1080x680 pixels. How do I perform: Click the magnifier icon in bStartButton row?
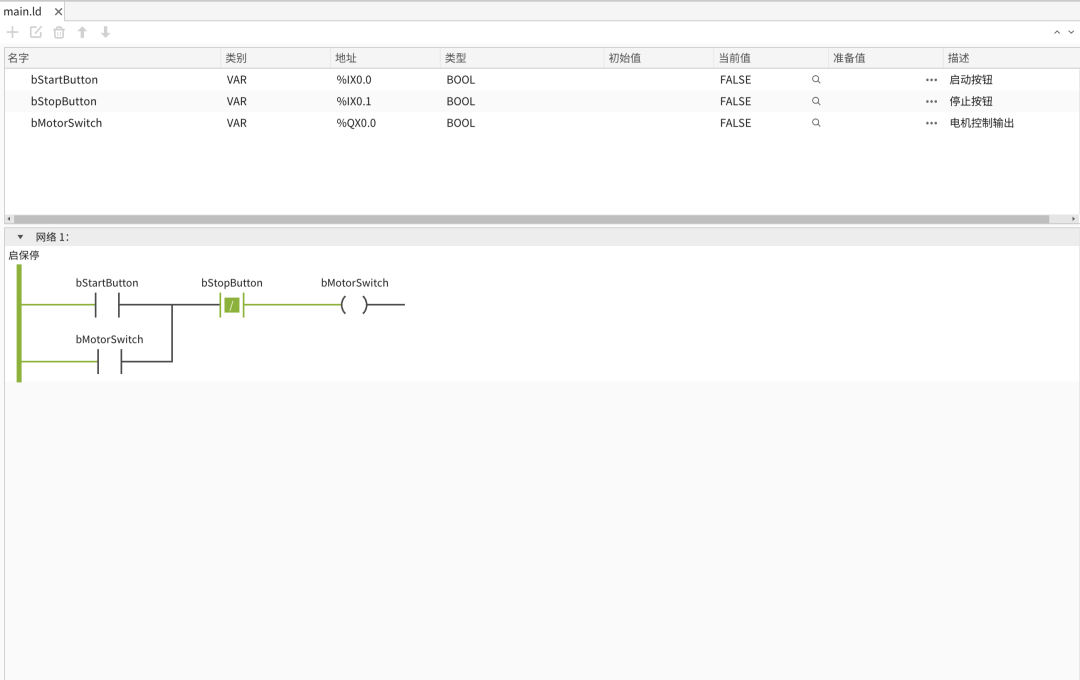[x=816, y=80]
